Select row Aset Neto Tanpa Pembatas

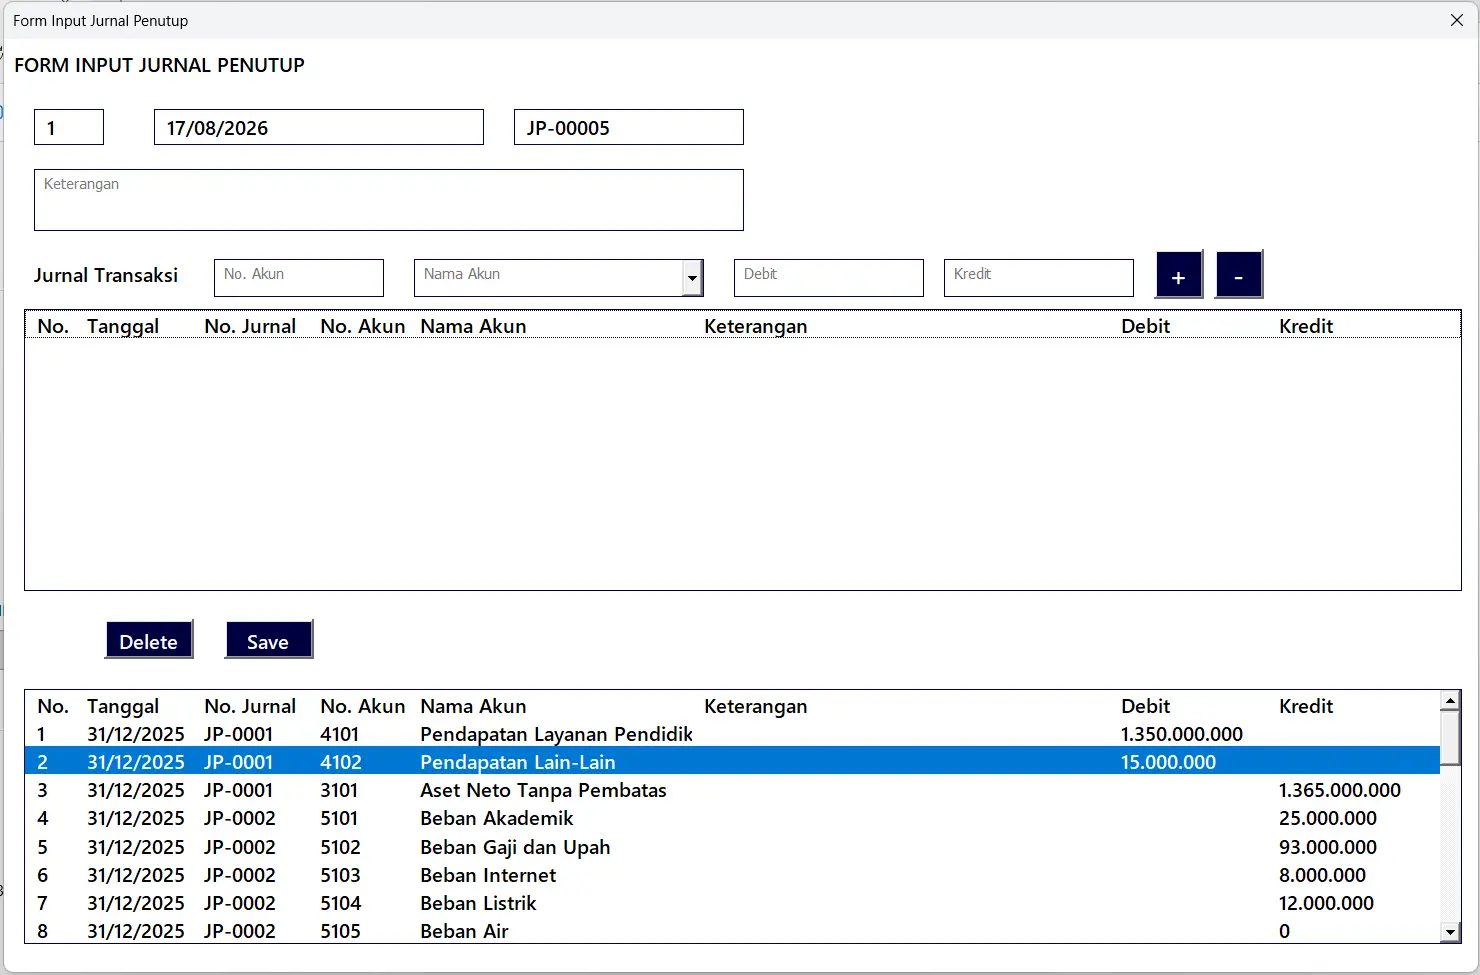click(x=732, y=790)
